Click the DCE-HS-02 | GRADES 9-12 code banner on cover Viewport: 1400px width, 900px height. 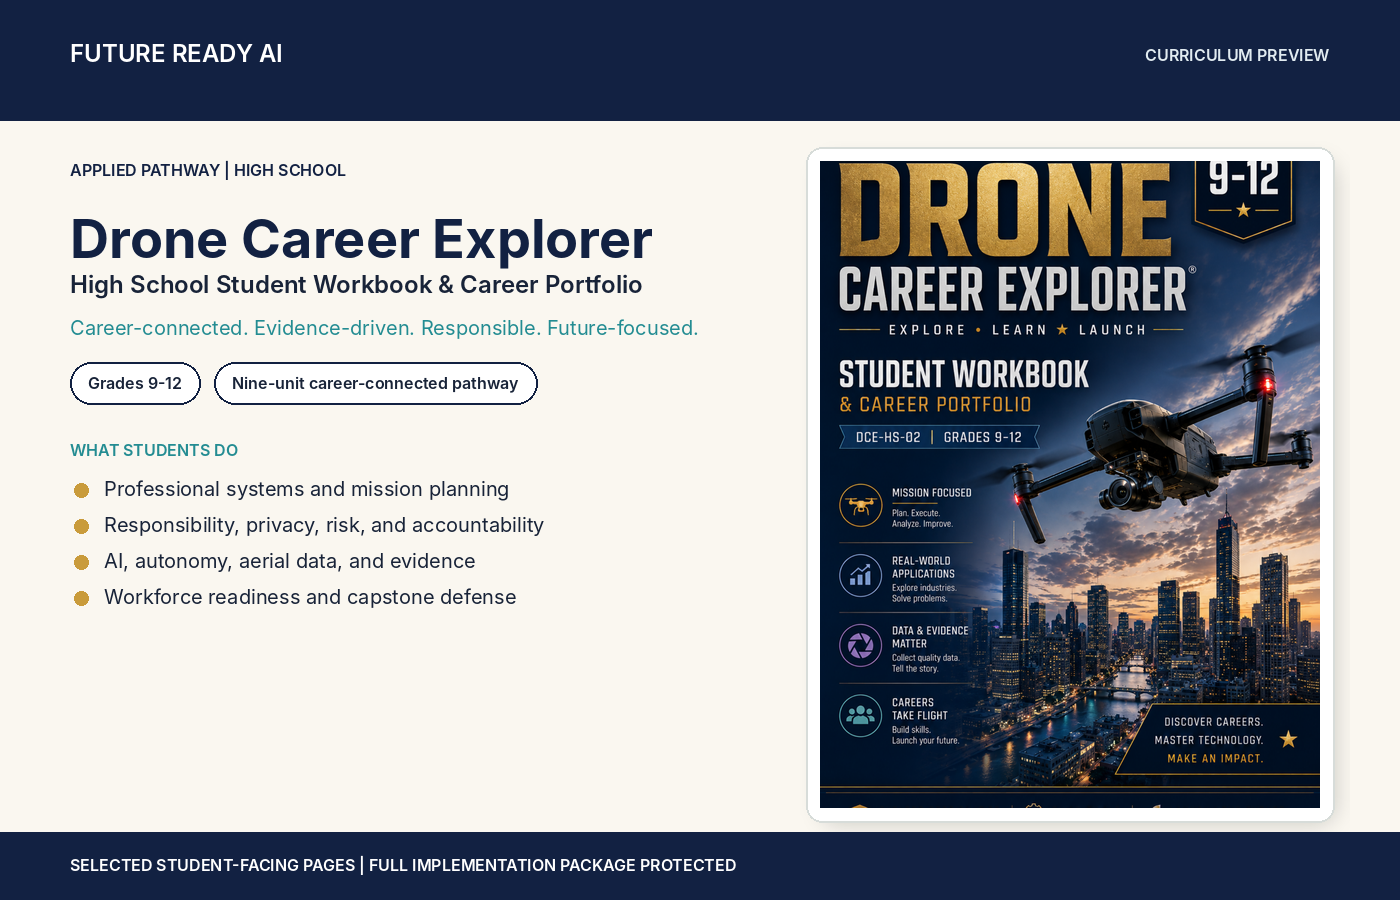[x=939, y=437]
